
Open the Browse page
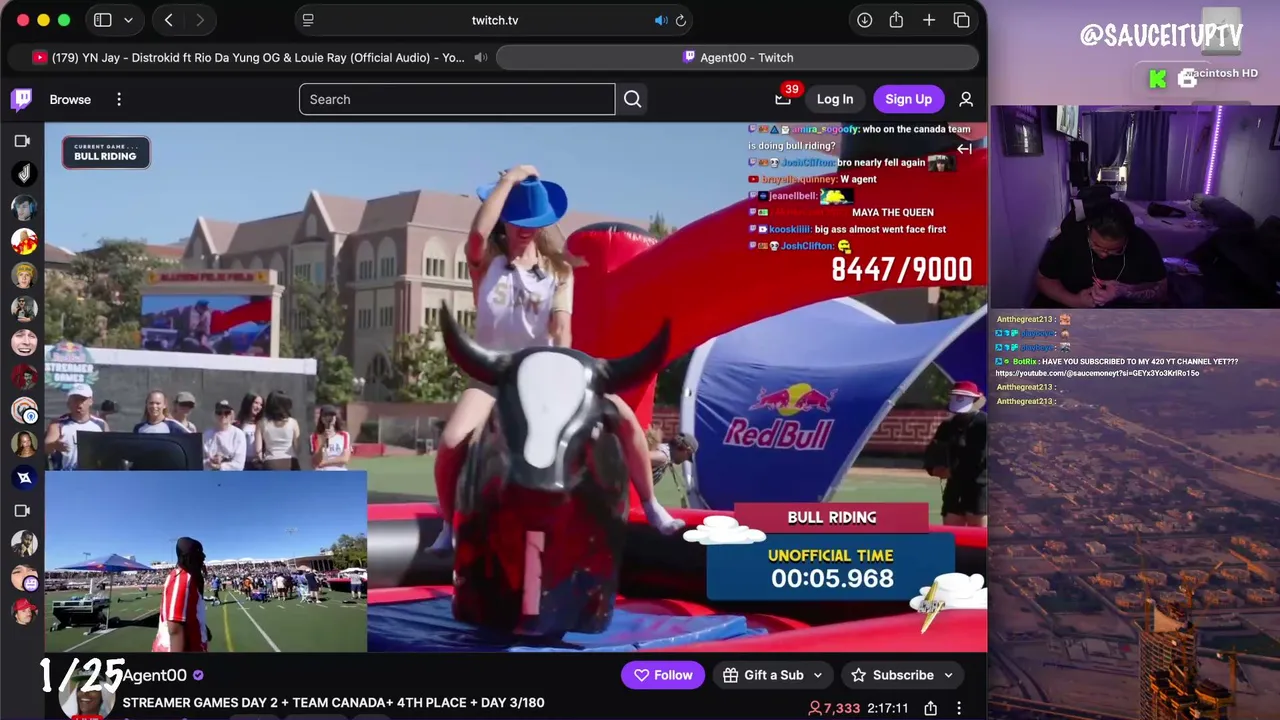70,99
